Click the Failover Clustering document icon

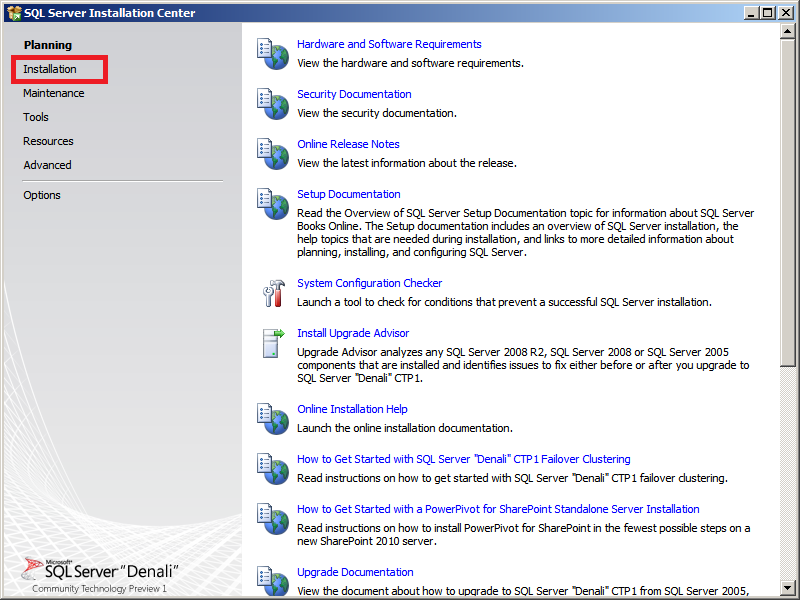click(272, 468)
